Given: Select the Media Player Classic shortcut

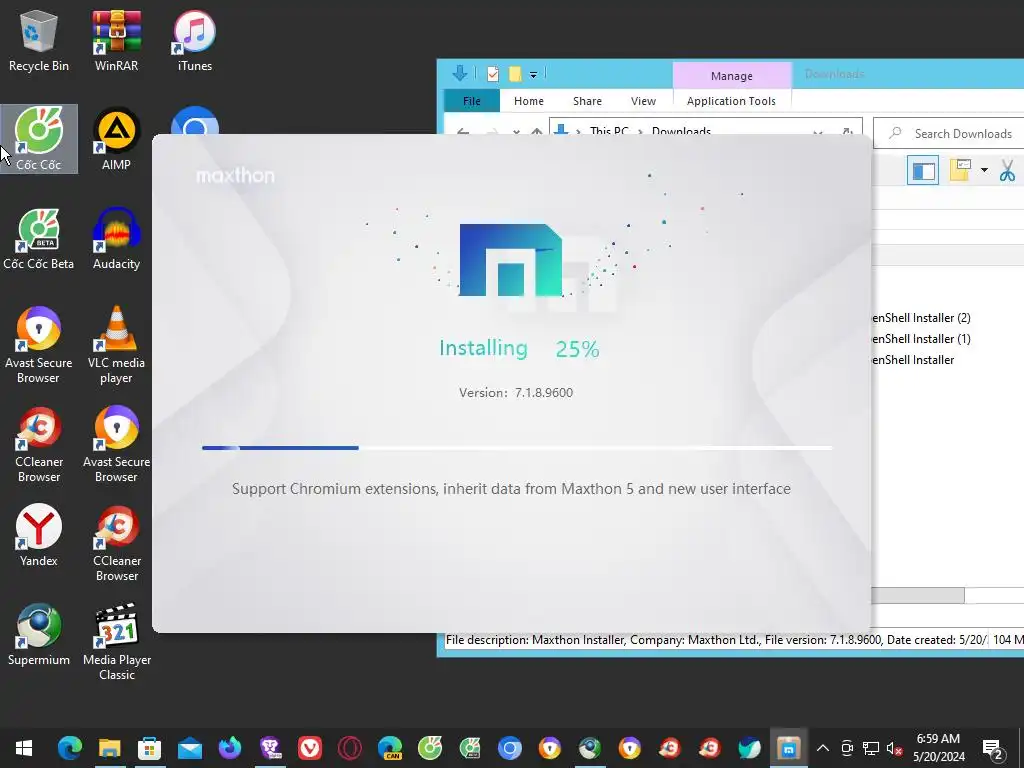Looking at the screenshot, I should (117, 641).
